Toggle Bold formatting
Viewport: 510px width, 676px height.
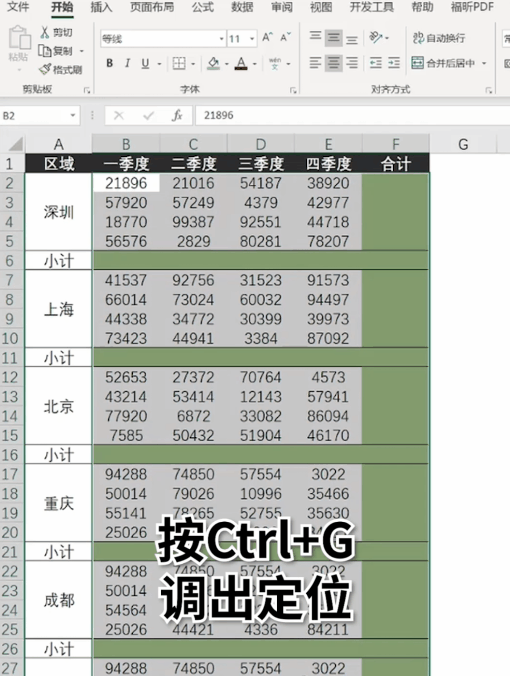[110, 63]
